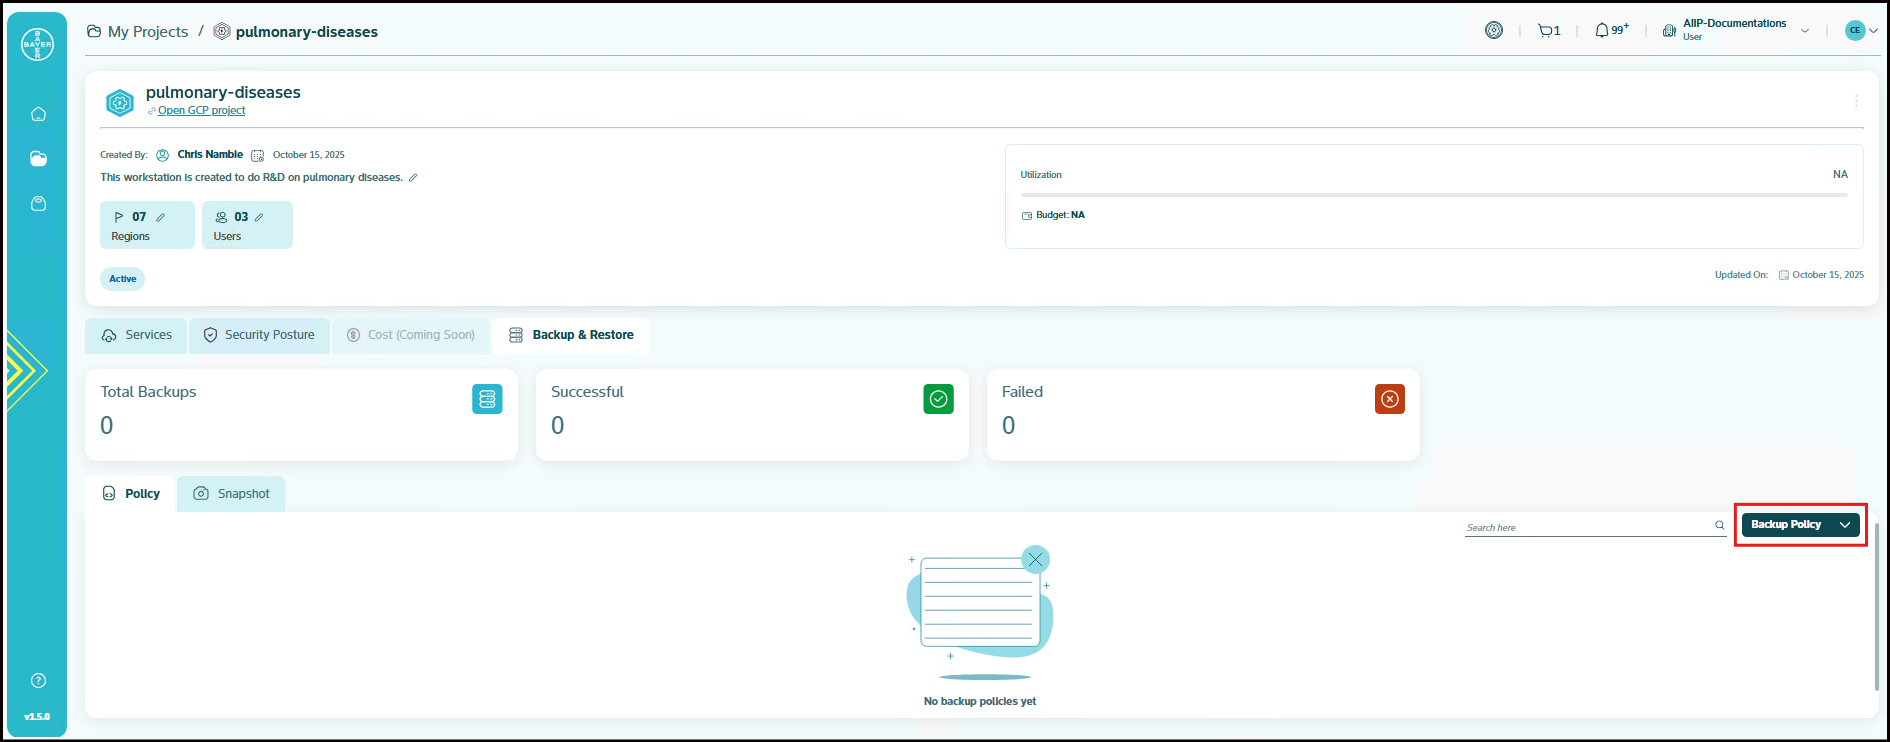Viewport: 1890px width, 742px height.
Task: Select the Snapshot tab
Action: point(232,494)
